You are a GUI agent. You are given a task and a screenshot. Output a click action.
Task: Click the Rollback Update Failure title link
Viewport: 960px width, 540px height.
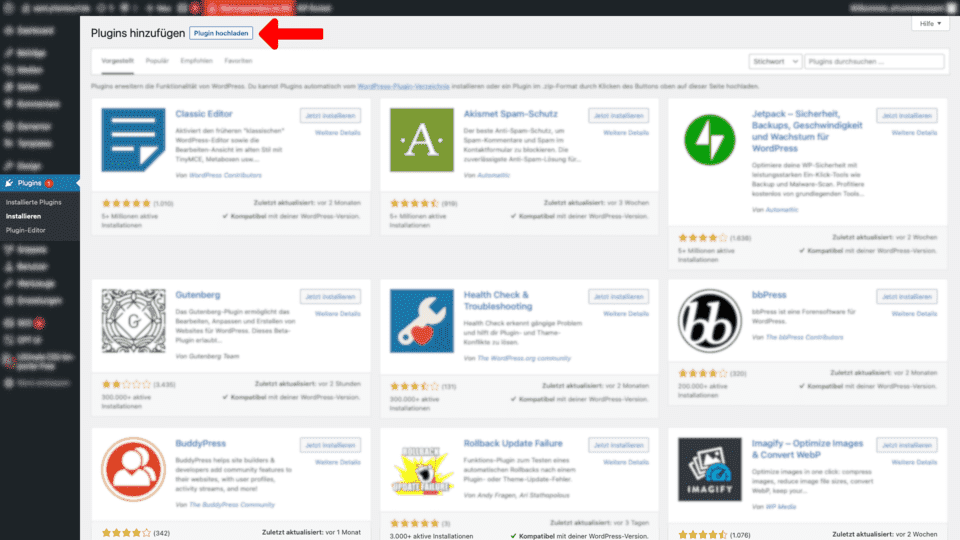pyautogui.click(x=513, y=443)
